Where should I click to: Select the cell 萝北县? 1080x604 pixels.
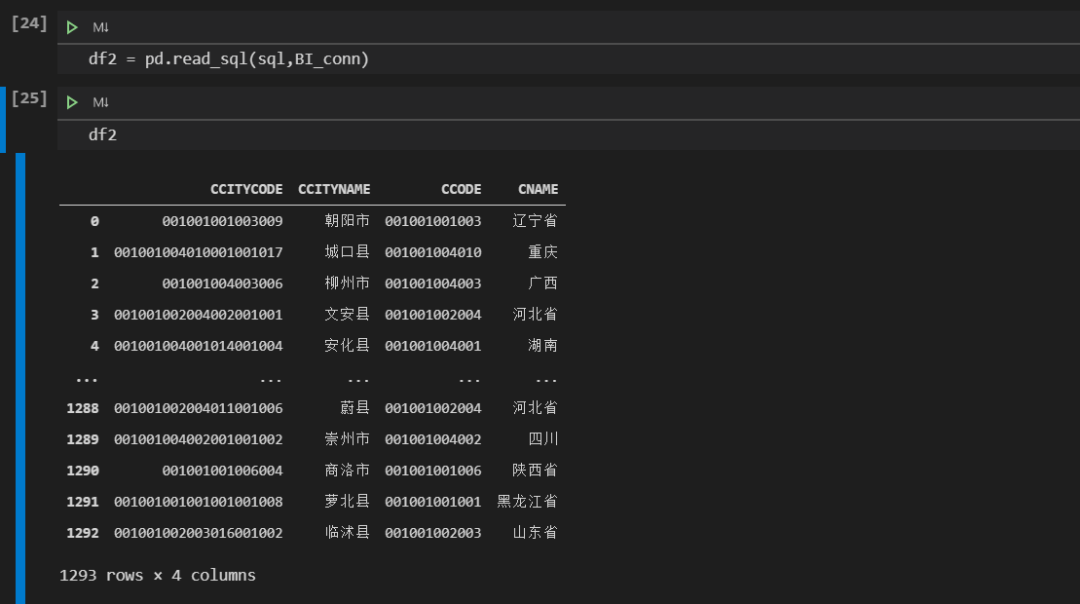tap(347, 501)
